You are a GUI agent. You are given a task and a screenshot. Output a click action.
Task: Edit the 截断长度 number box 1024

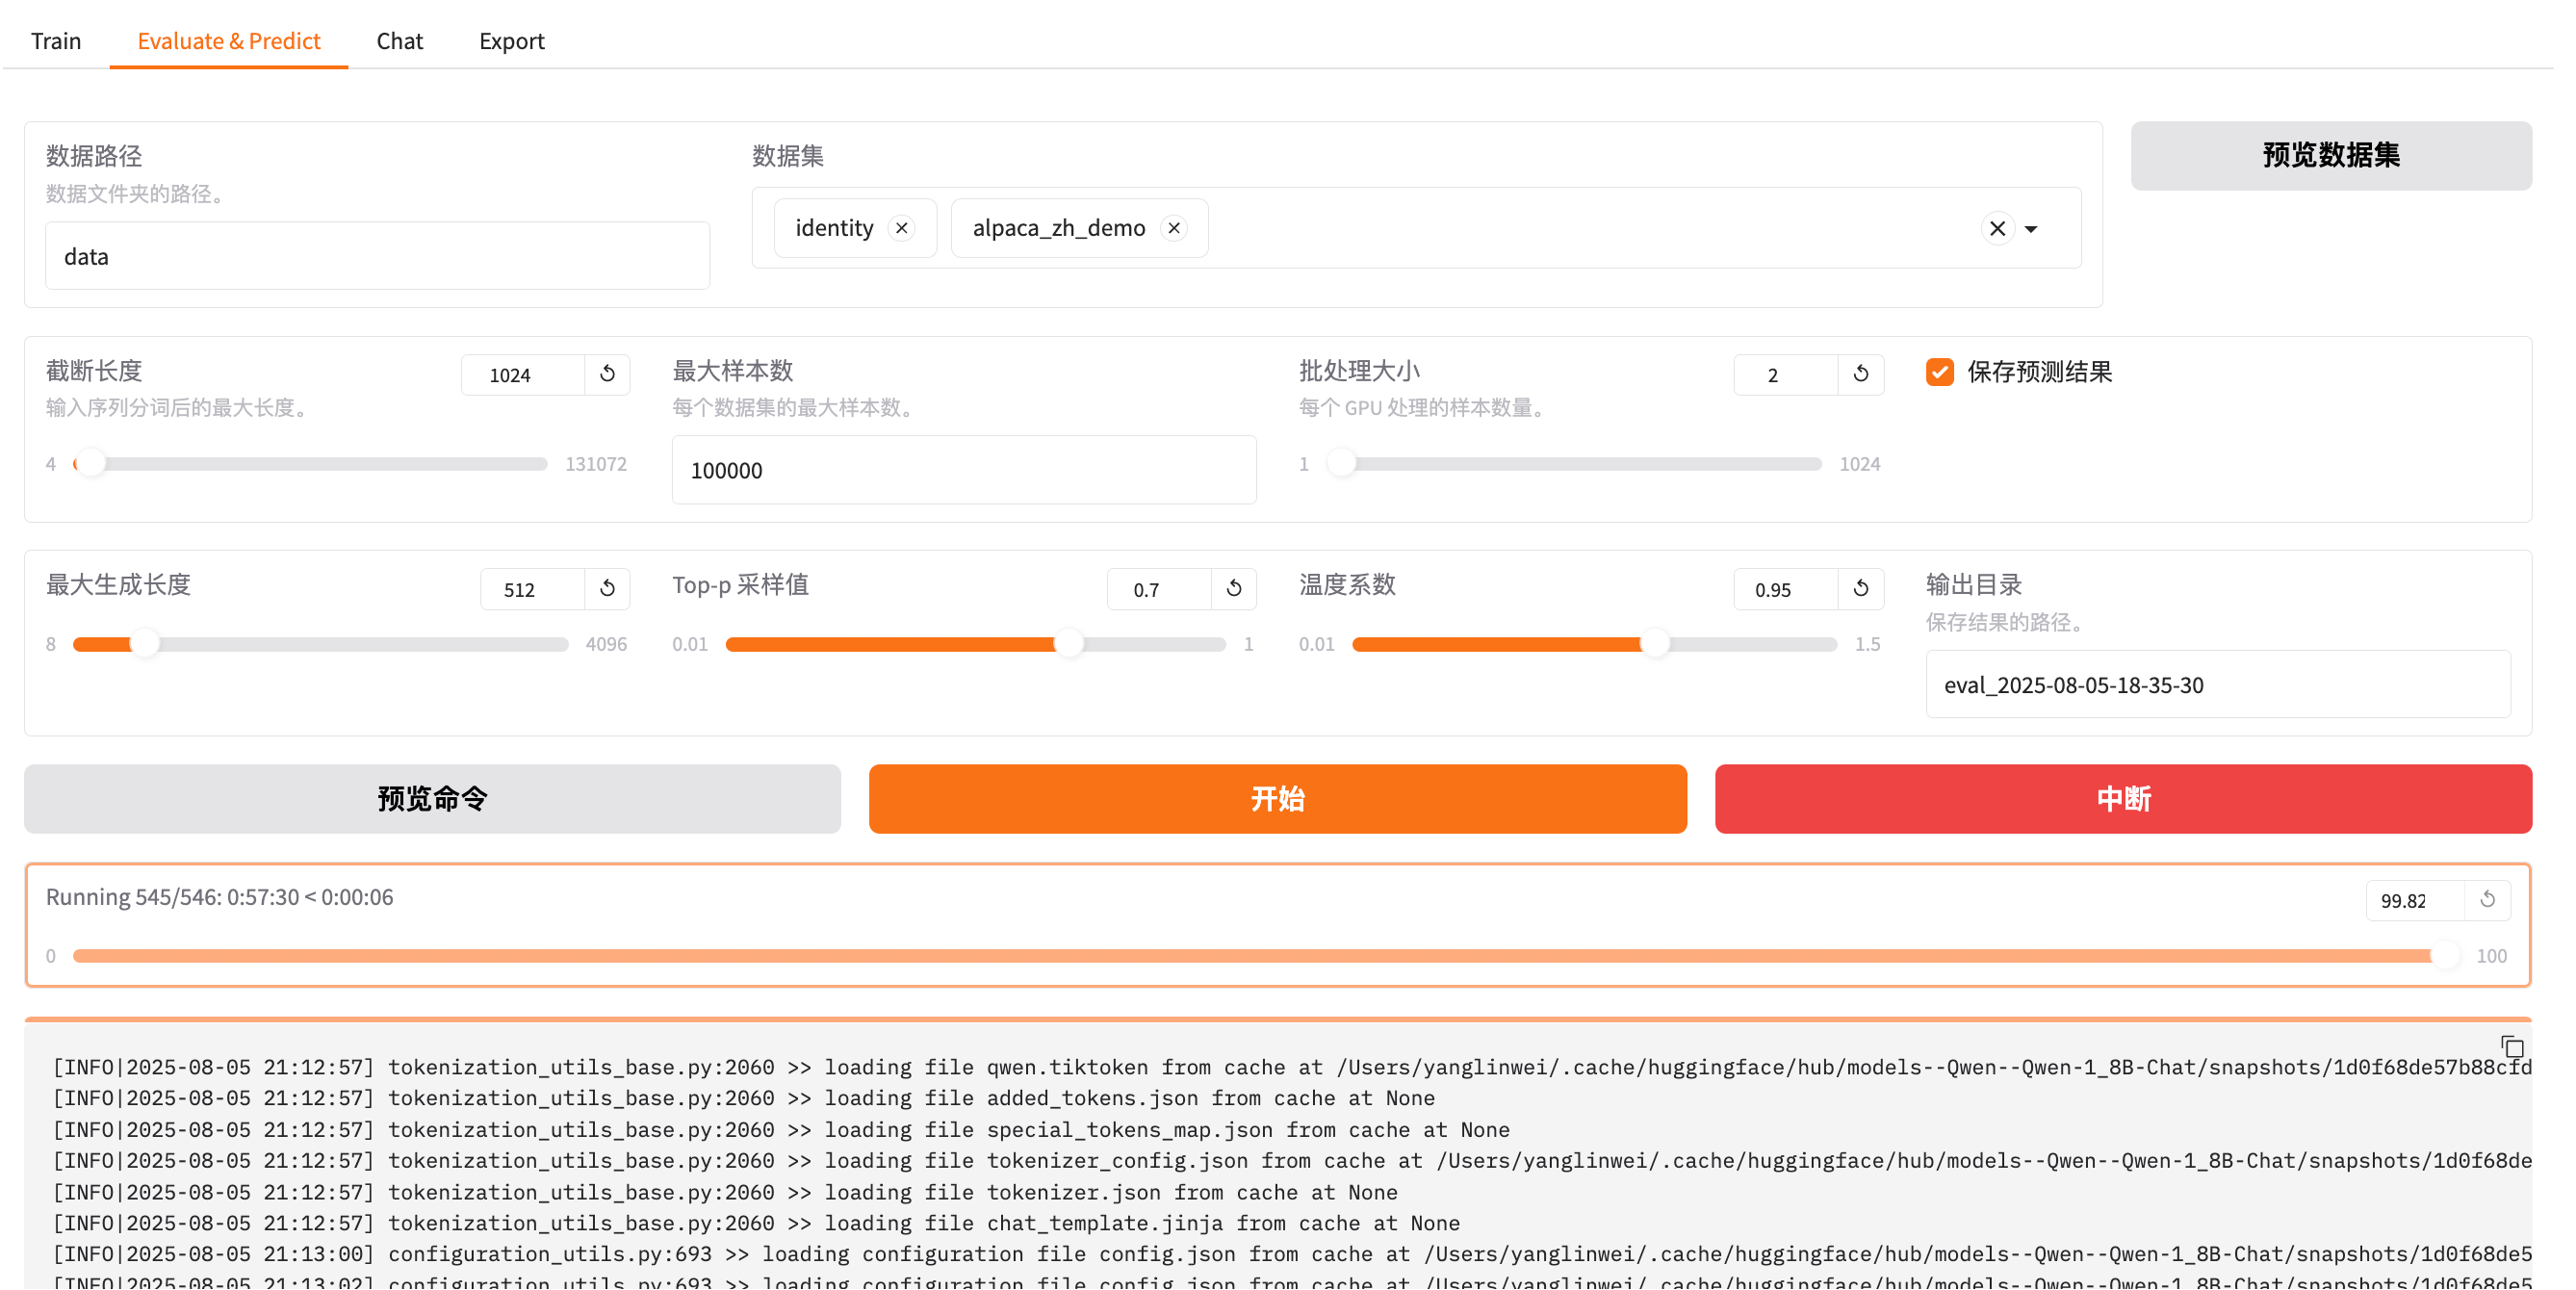point(523,375)
